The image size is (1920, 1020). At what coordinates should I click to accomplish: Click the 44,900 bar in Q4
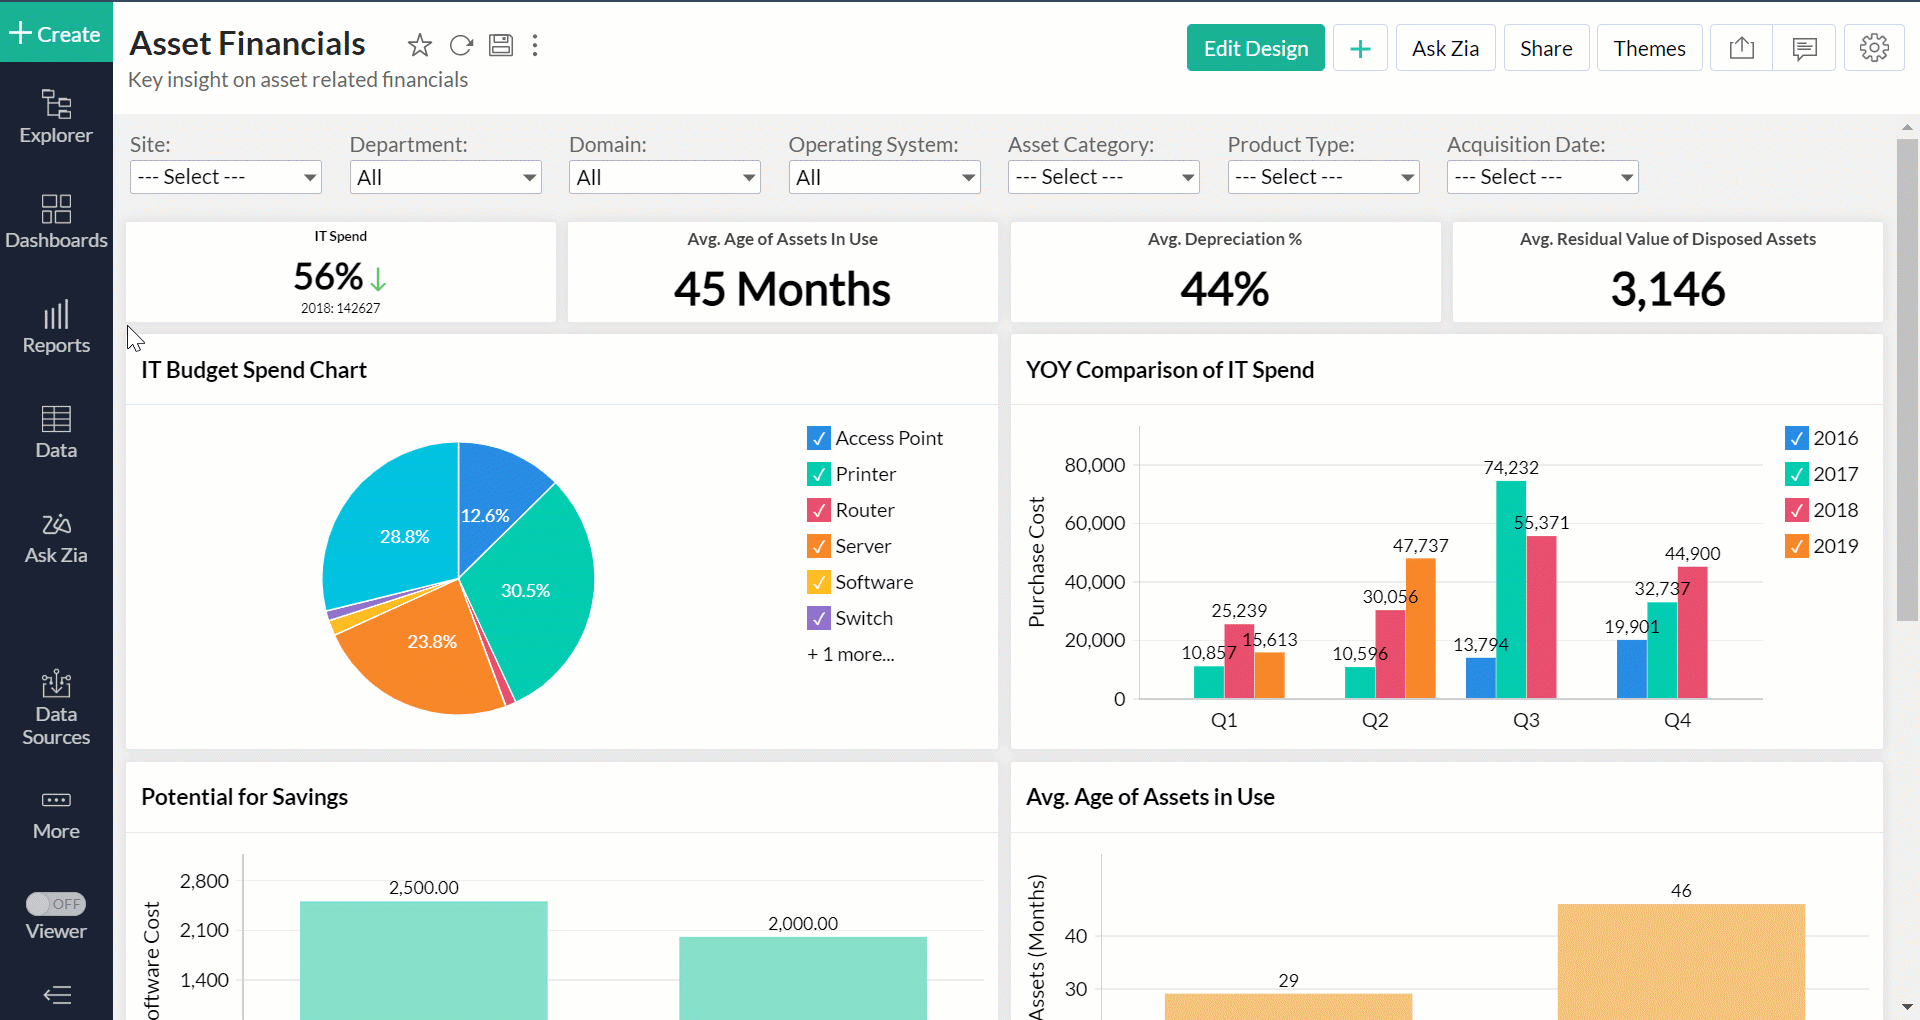click(x=1692, y=632)
